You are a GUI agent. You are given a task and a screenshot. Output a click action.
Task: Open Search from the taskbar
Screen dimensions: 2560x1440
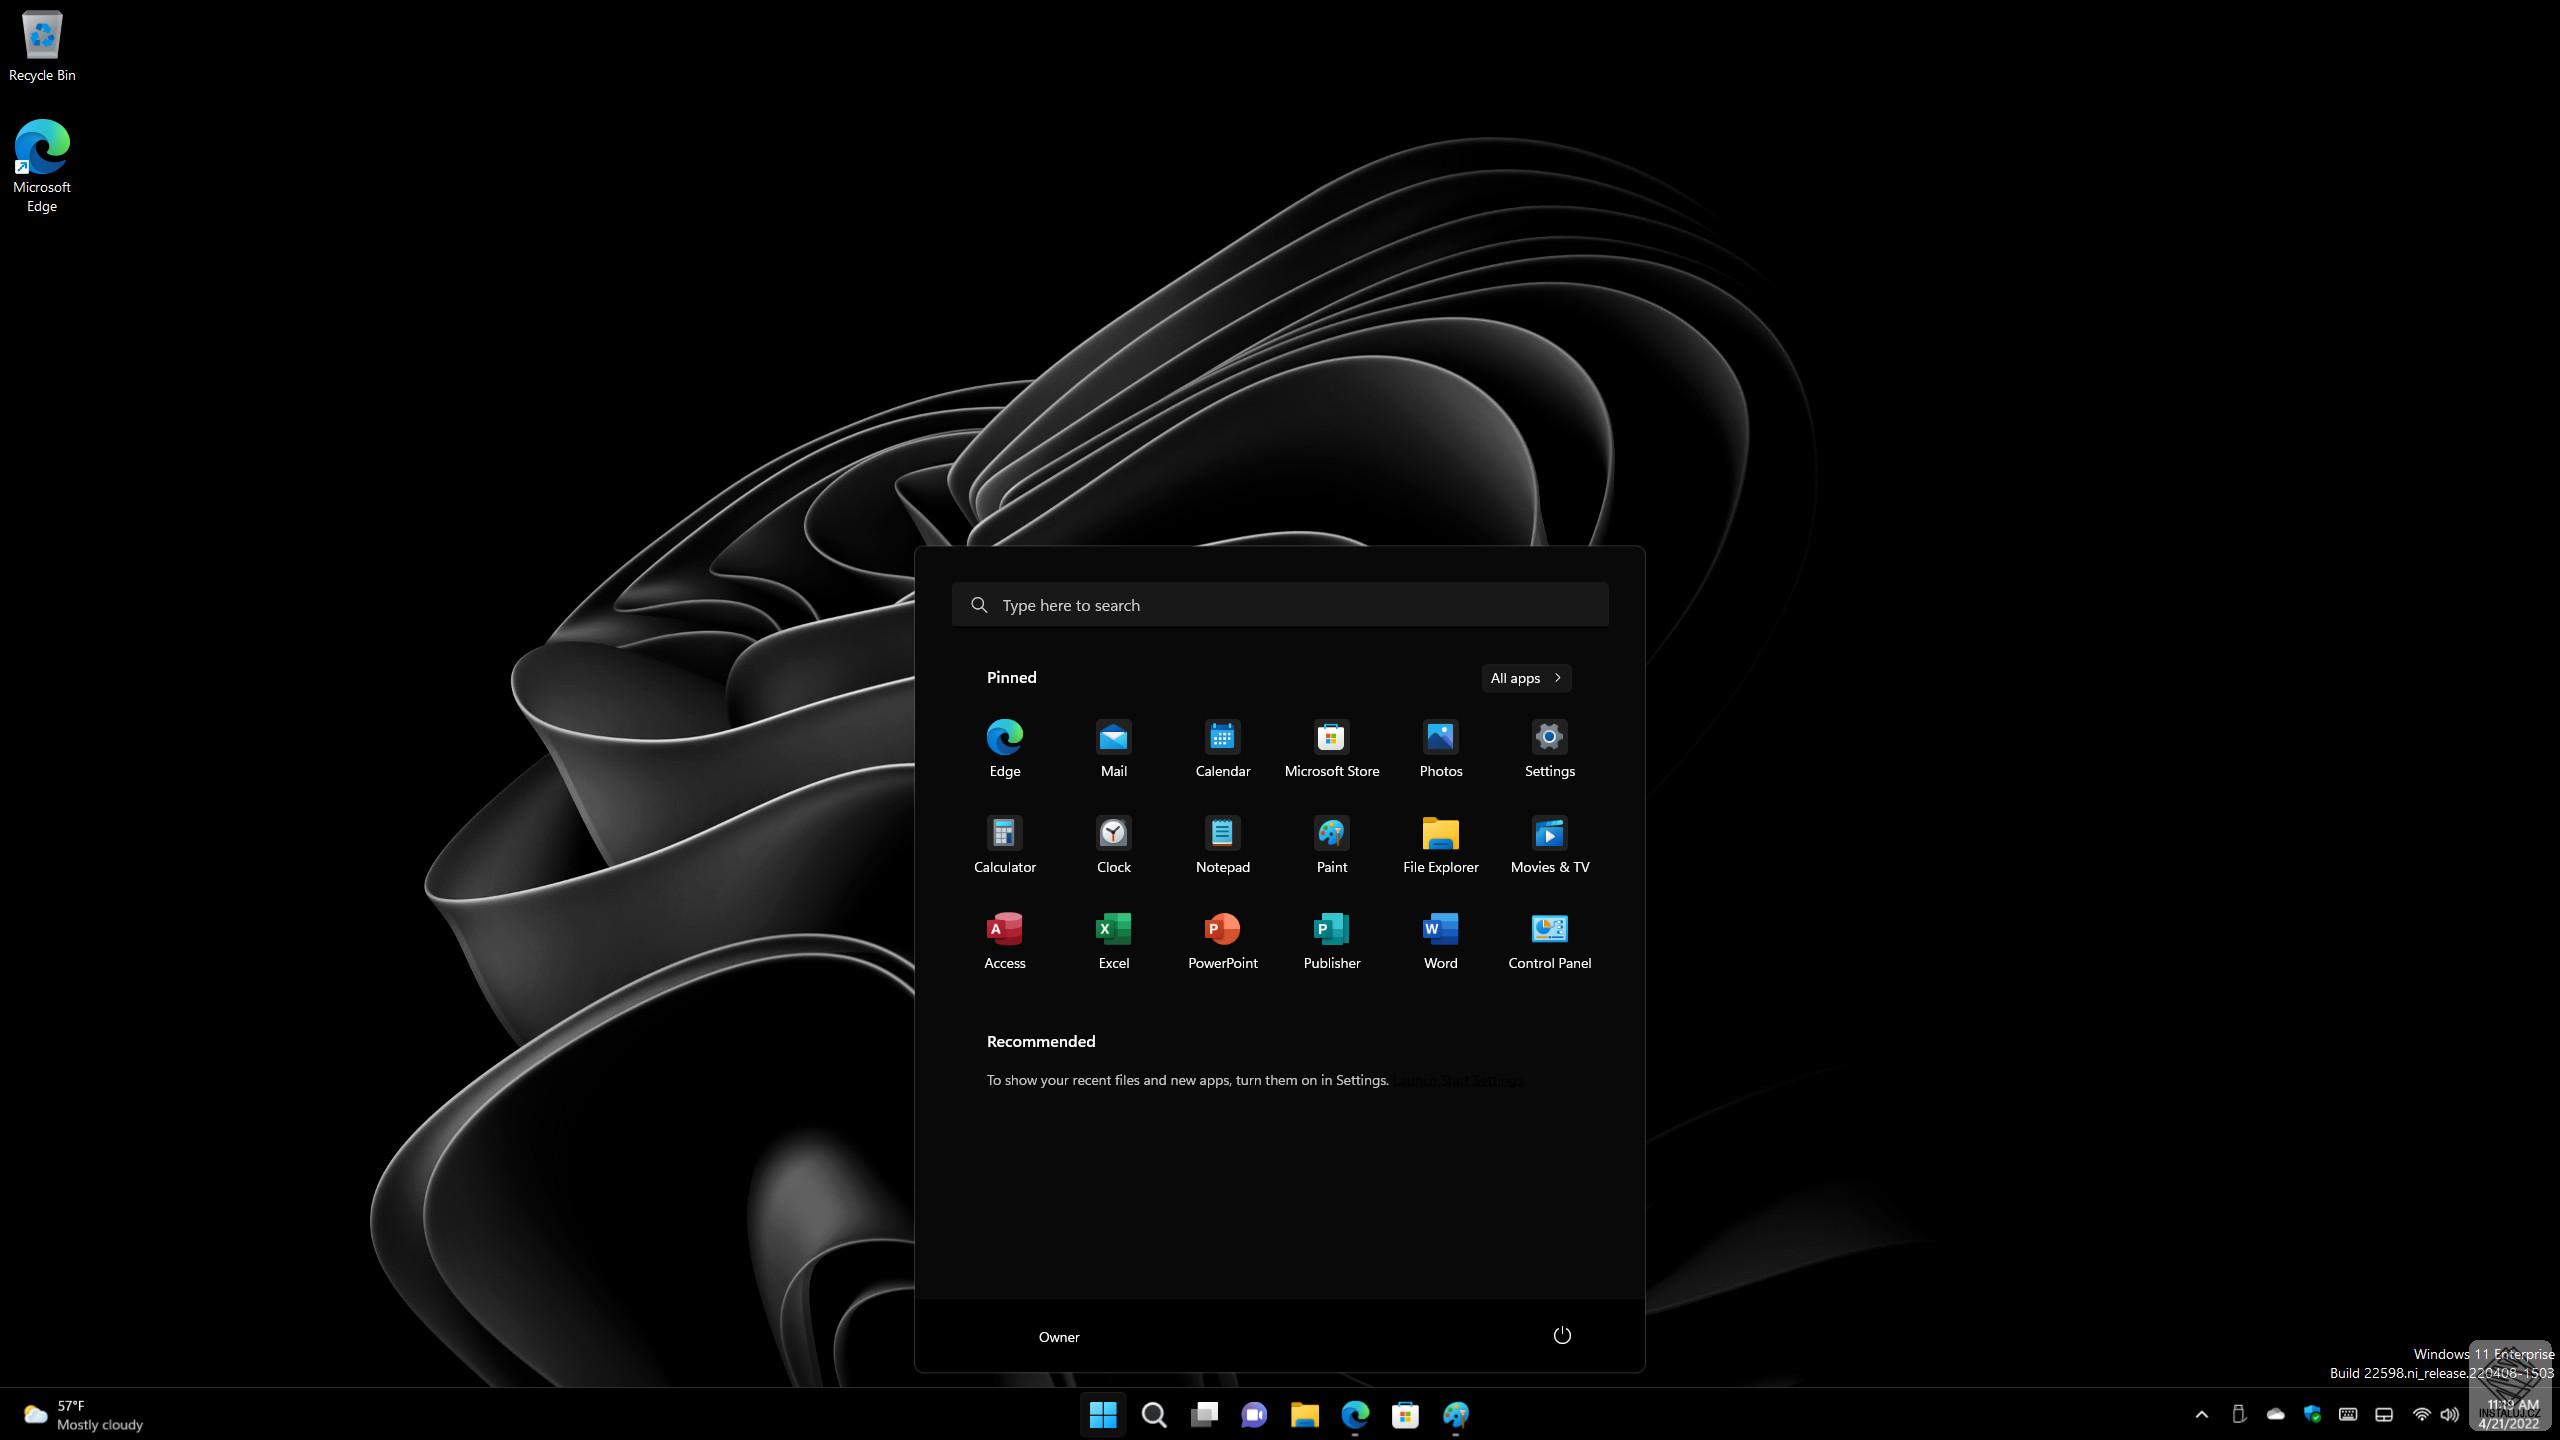pos(1154,1414)
